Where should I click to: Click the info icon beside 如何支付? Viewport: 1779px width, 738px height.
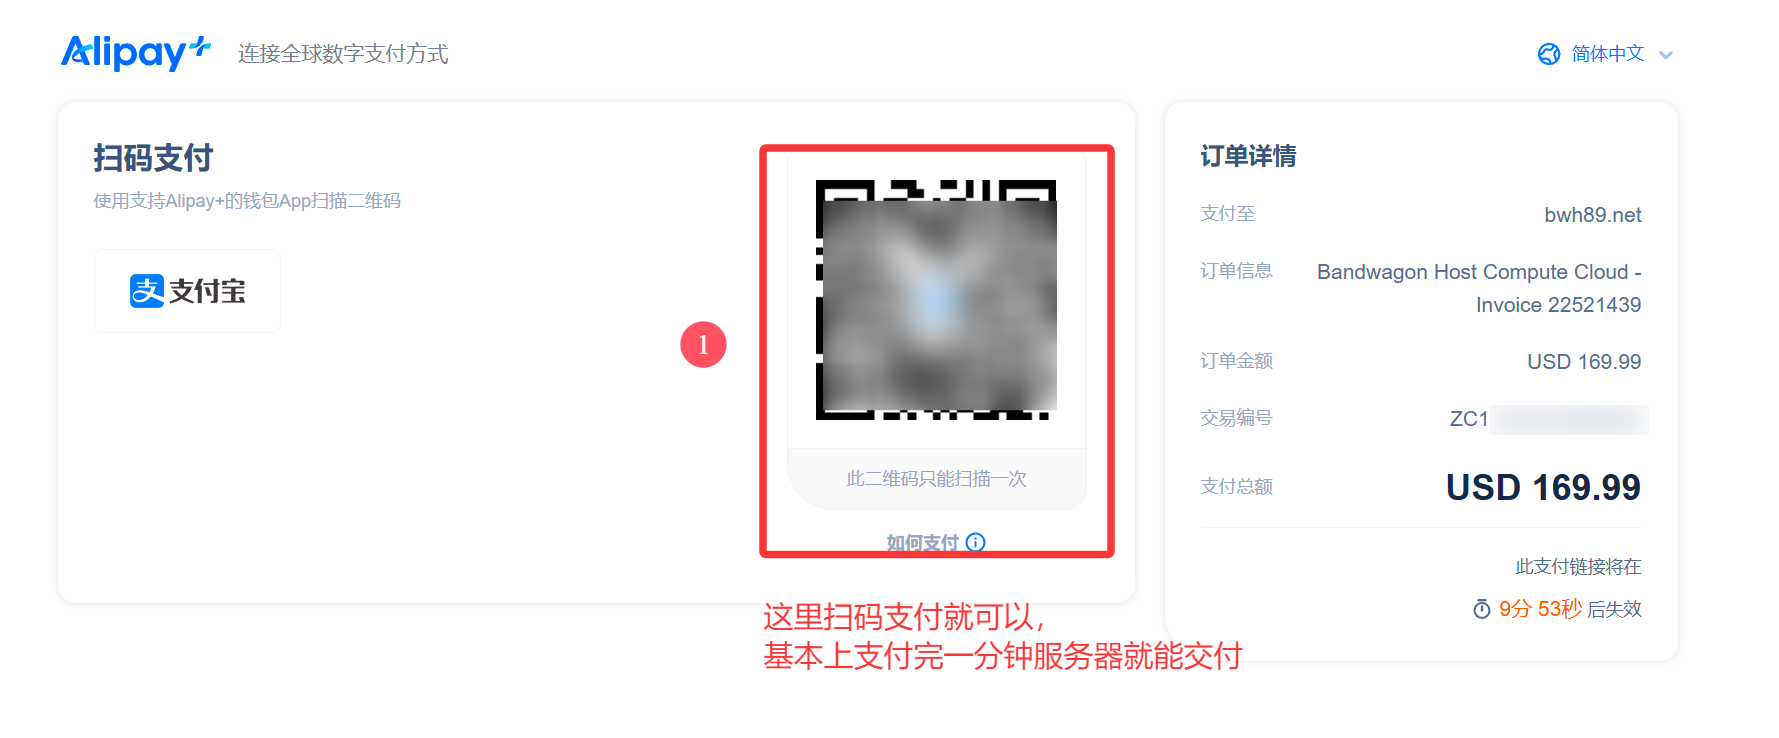pyautogui.click(x=976, y=542)
